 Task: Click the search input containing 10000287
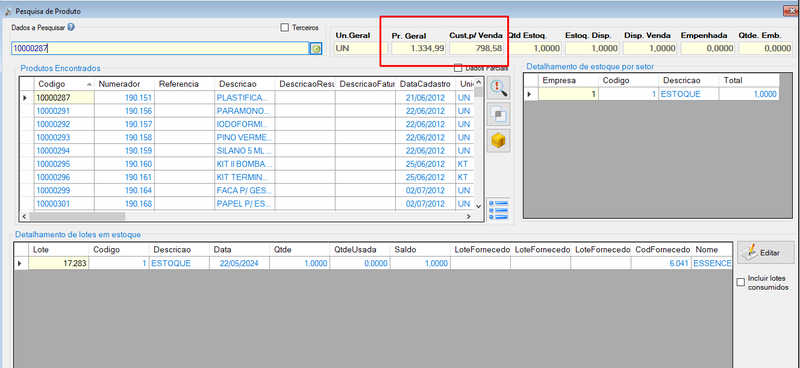click(160, 48)
